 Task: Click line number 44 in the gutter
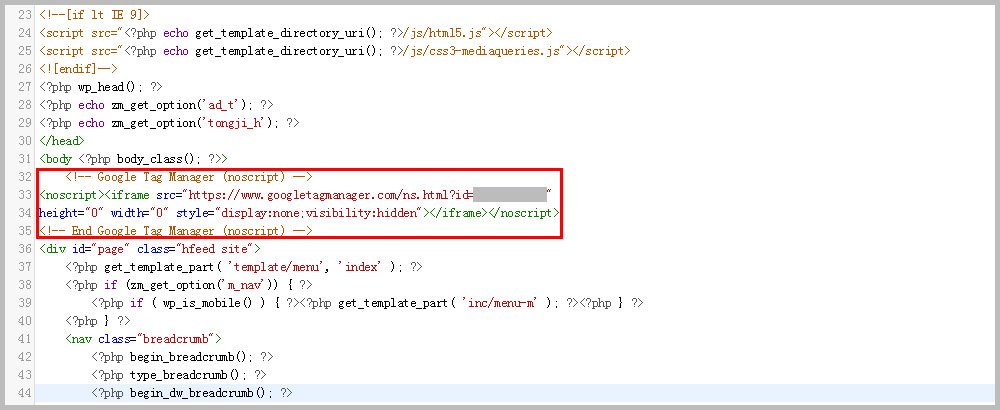[25, 393]
